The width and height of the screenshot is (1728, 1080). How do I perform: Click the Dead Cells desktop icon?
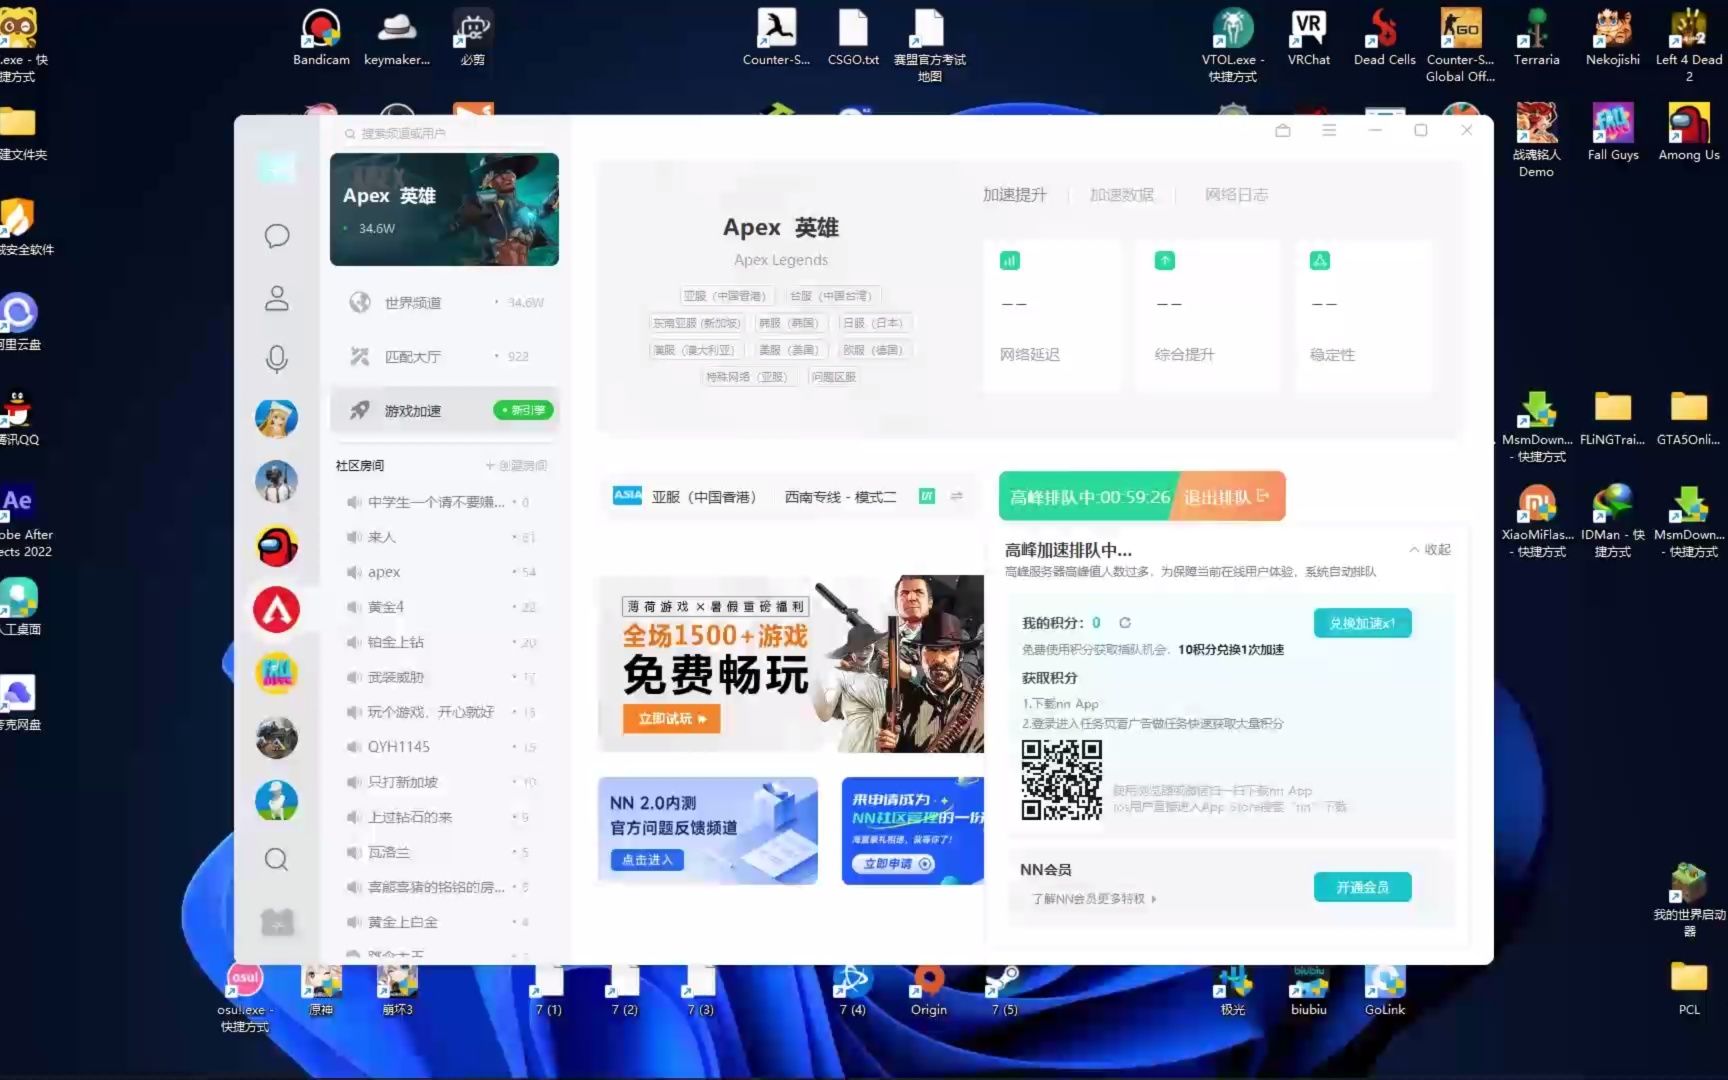[x=1384, y=37]
